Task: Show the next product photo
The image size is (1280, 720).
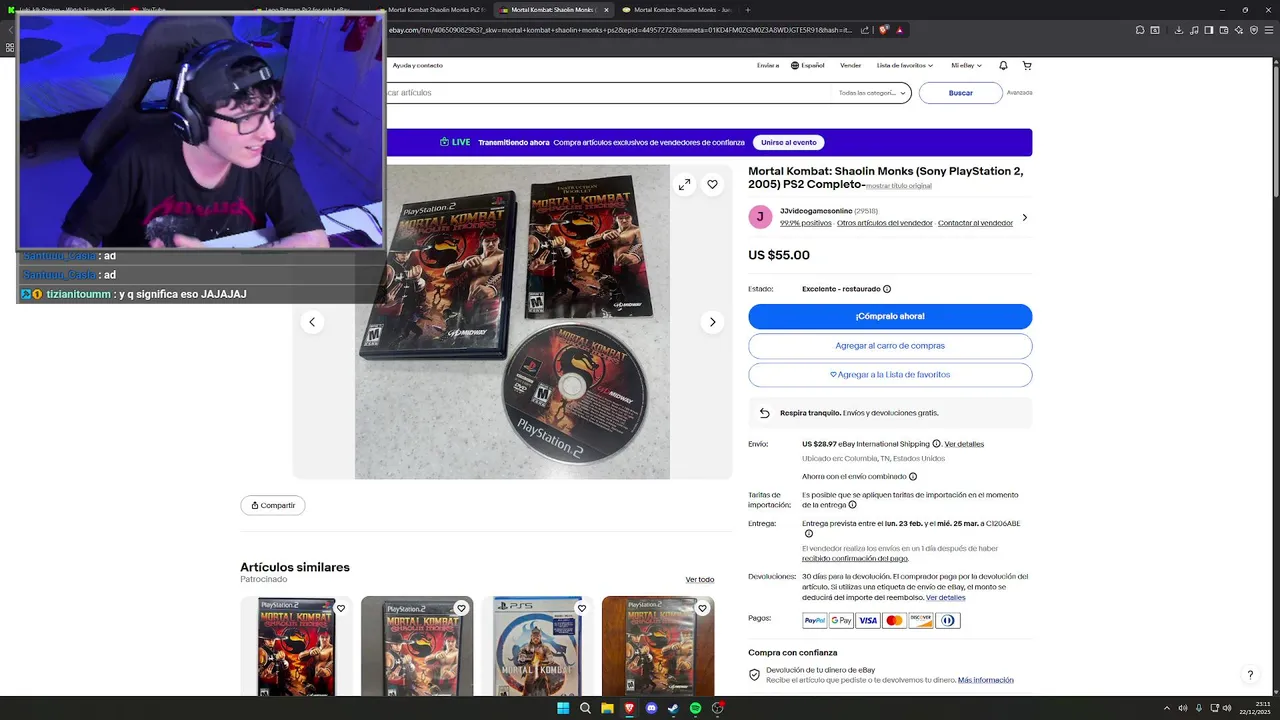Action: point(712,322)
